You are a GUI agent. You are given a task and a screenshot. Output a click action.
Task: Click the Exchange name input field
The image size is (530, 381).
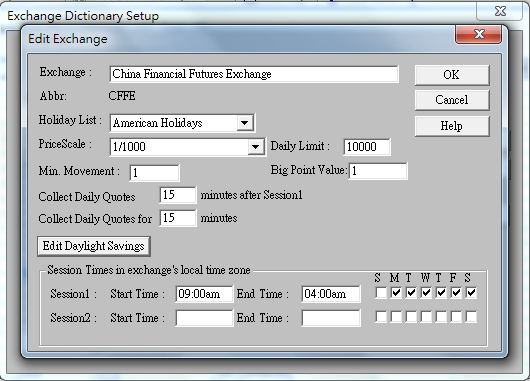point(254,74)
